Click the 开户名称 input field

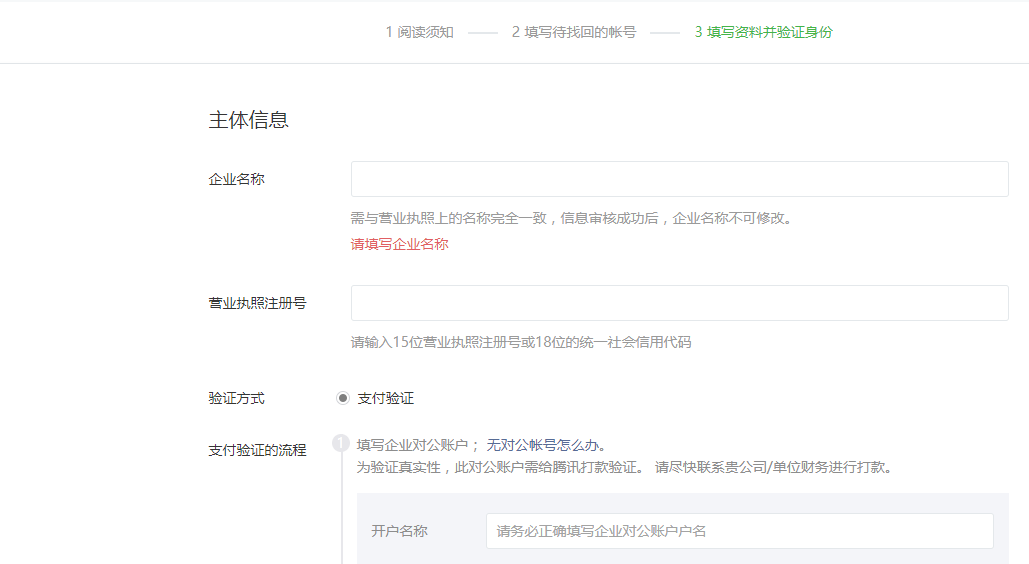(740, 531)
